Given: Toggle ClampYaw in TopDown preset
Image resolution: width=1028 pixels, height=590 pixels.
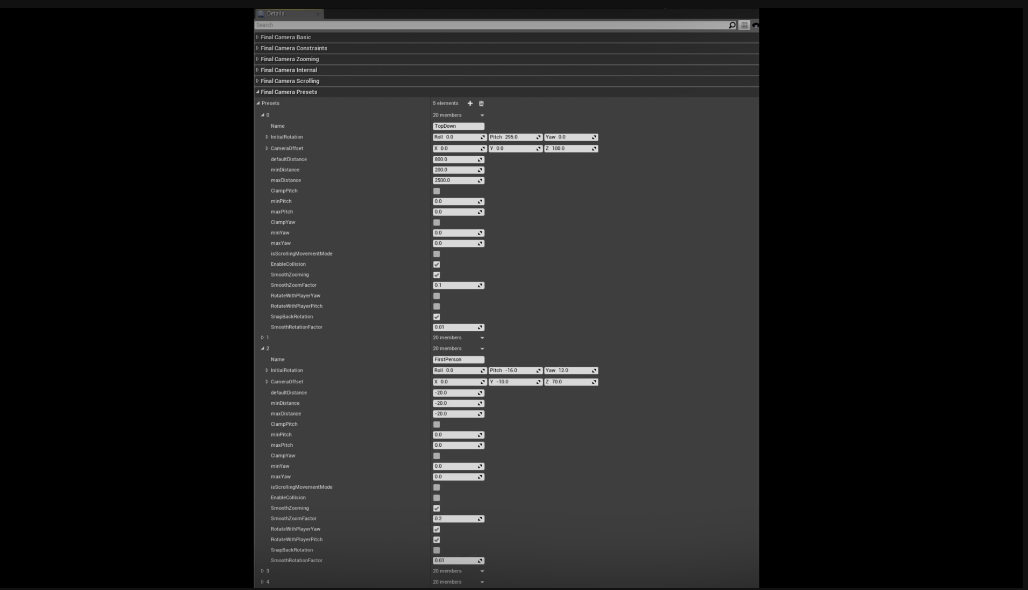Looking at the screenshot, I should 437,222.
